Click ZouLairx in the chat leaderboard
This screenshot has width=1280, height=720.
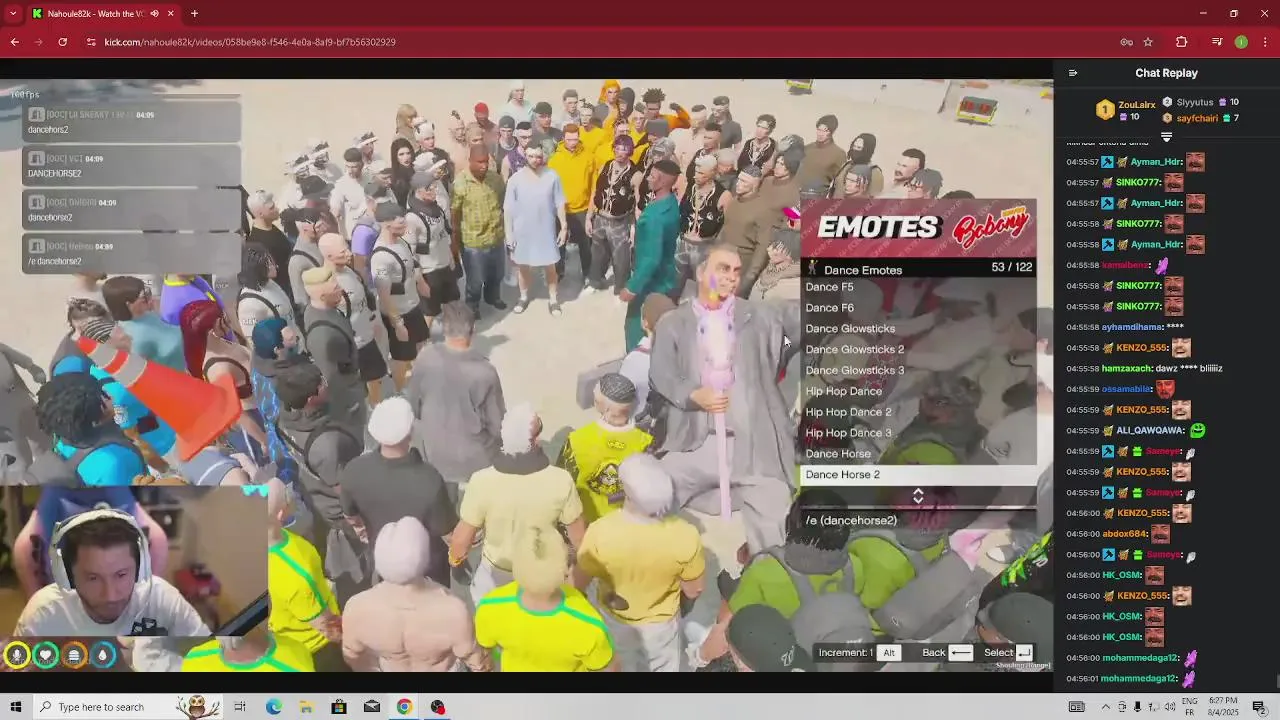1136,104
